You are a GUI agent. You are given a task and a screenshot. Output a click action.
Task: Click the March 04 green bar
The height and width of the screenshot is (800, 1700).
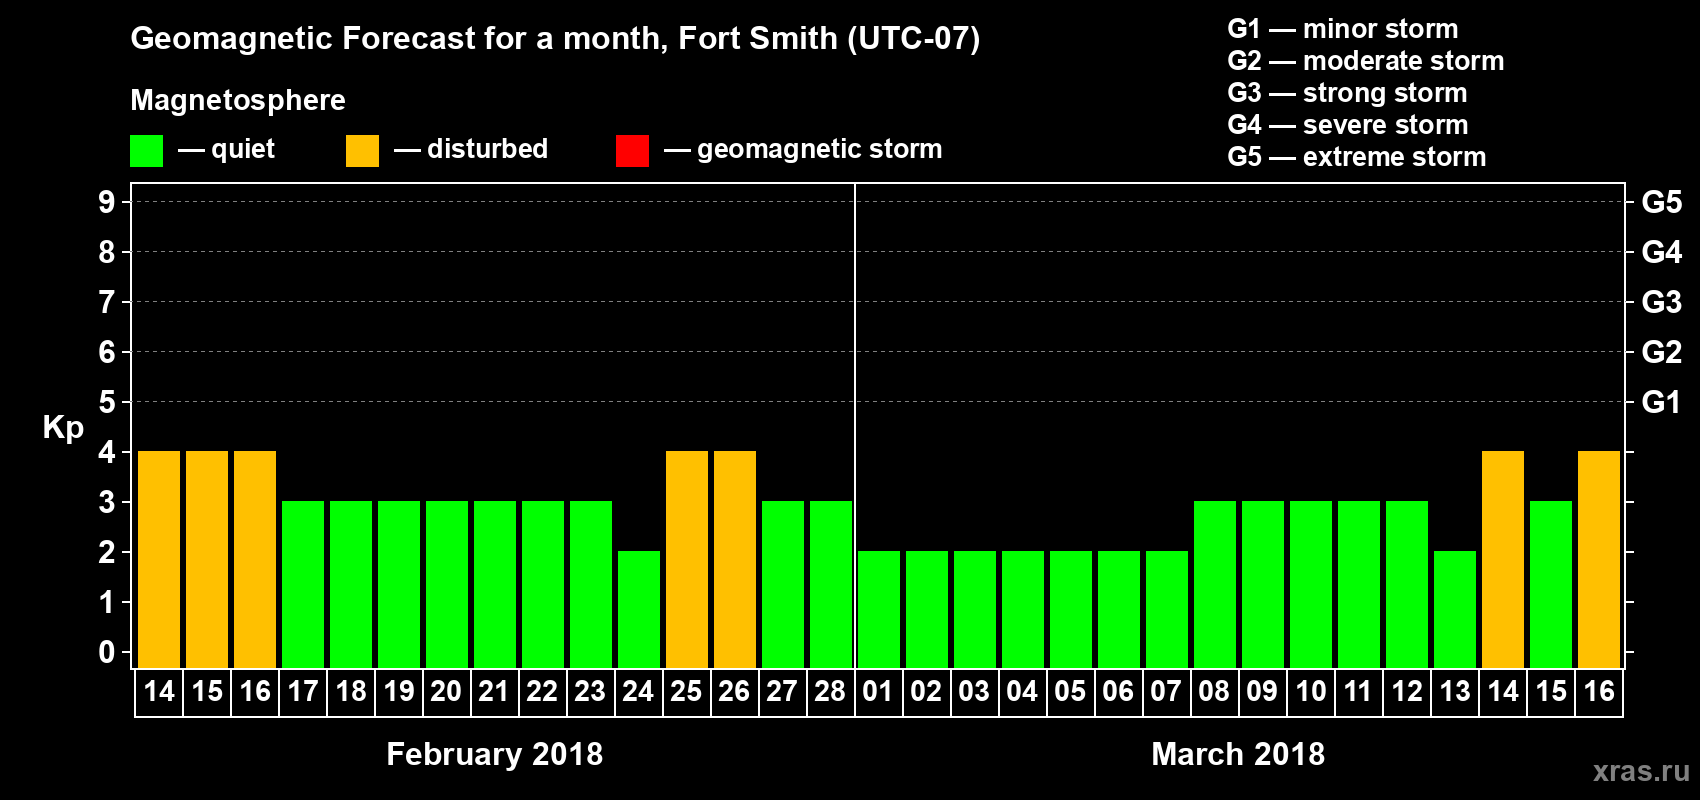(x=1023, y=610)
